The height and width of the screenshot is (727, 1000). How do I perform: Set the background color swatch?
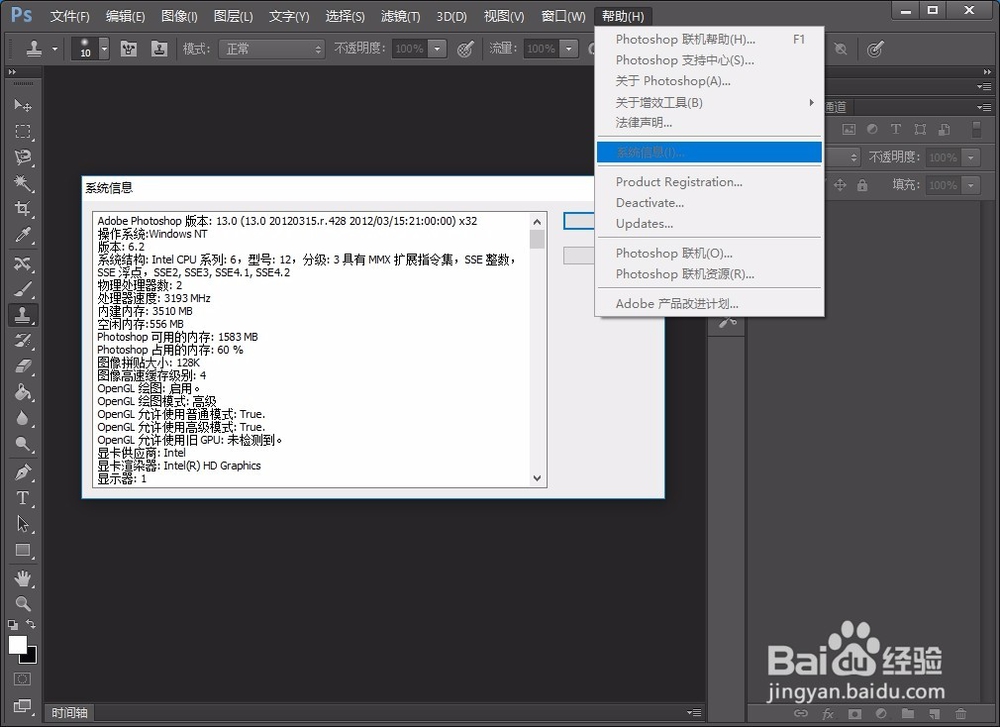[x=30, y=656]
